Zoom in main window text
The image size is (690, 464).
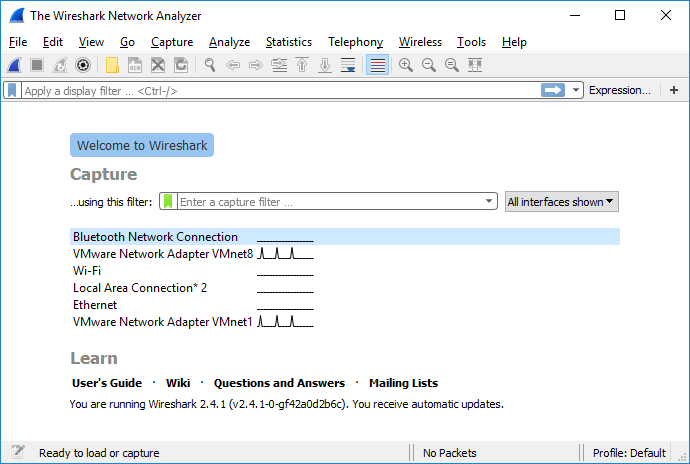coord(406,65)
